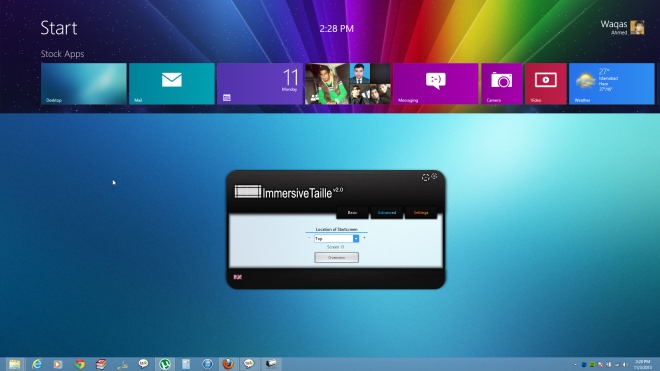Screen dimensions: 660x371
Task: Open the Desktop tile on Start screen
Action: (x=84, y=84)
